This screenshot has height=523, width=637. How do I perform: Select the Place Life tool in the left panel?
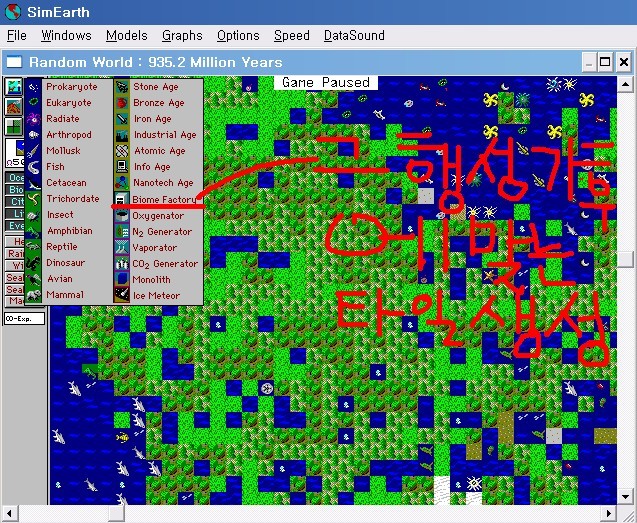pos(13,86)
